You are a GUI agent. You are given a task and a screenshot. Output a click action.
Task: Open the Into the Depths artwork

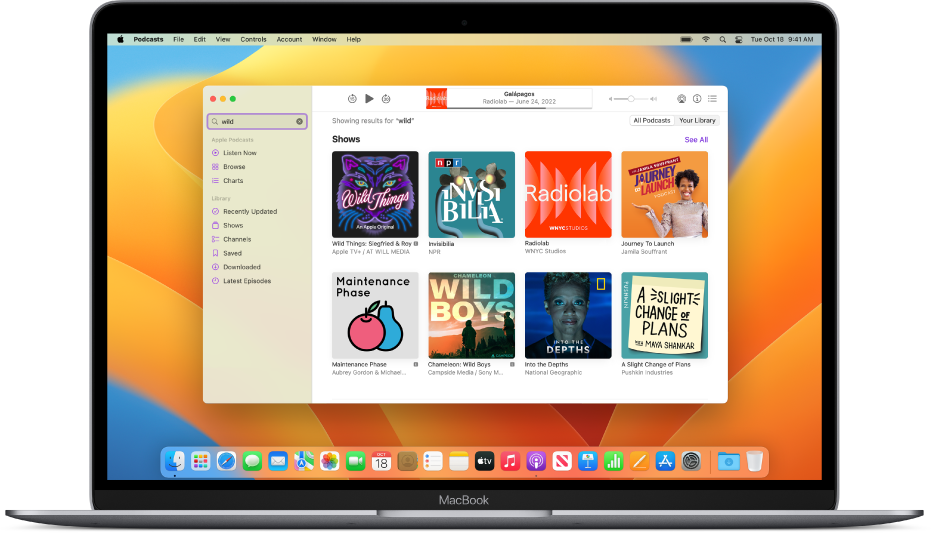[568, 316]
